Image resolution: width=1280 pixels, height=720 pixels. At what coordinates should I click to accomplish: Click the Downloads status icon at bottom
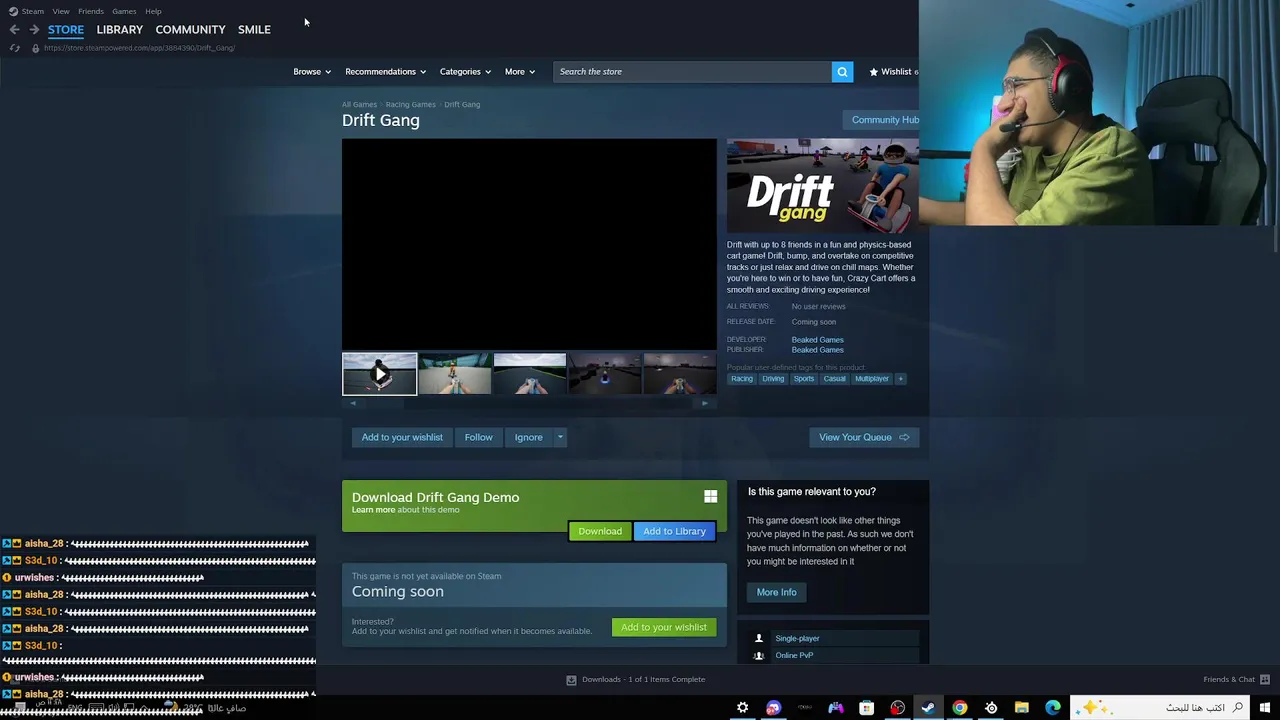[571, 680]
